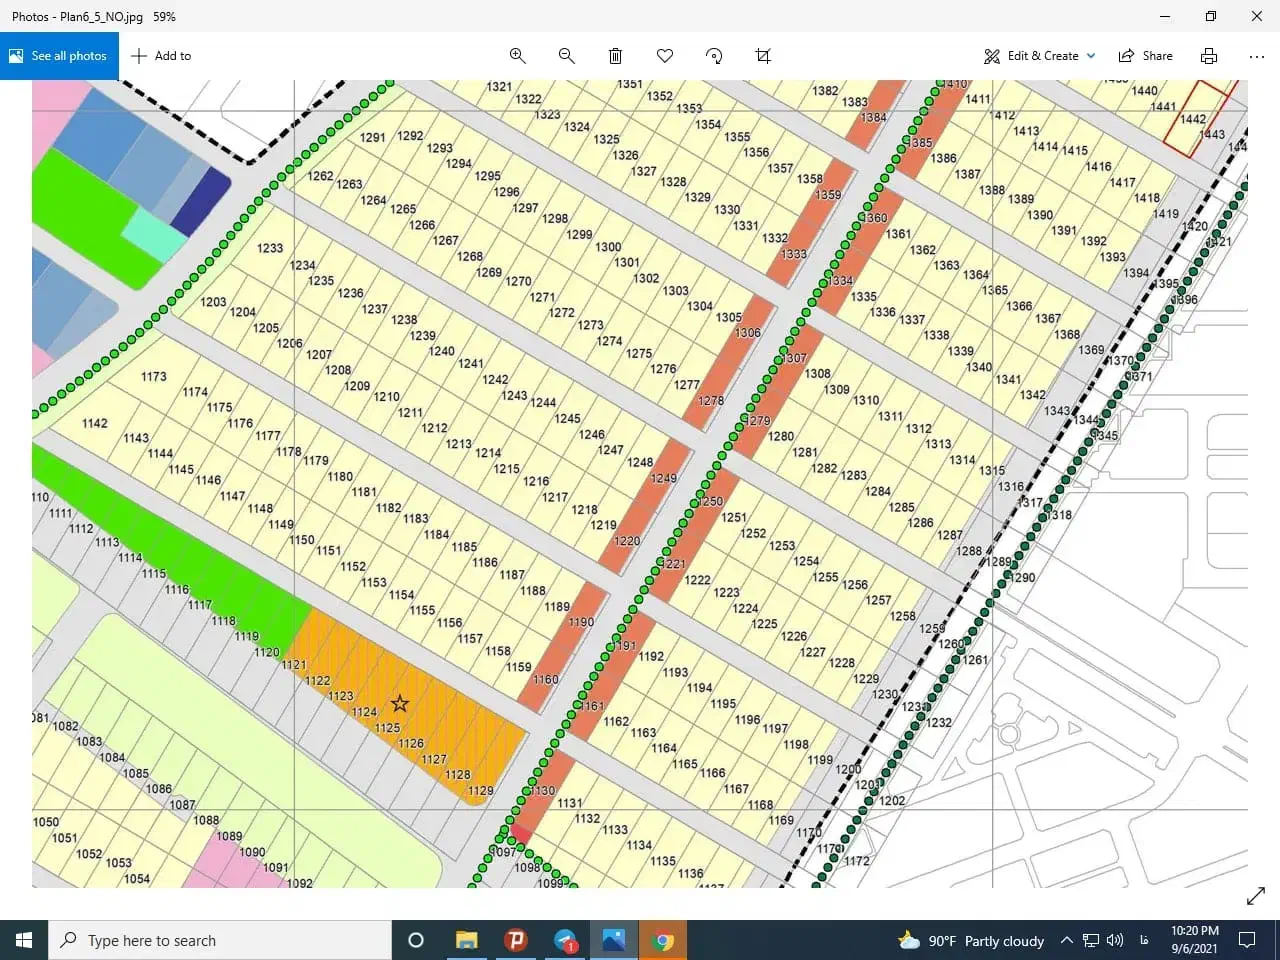This screenshot has width=1280, height=960.
Task: Open the 90°F Partly cloudy weather widget
Action: (971, 940)
